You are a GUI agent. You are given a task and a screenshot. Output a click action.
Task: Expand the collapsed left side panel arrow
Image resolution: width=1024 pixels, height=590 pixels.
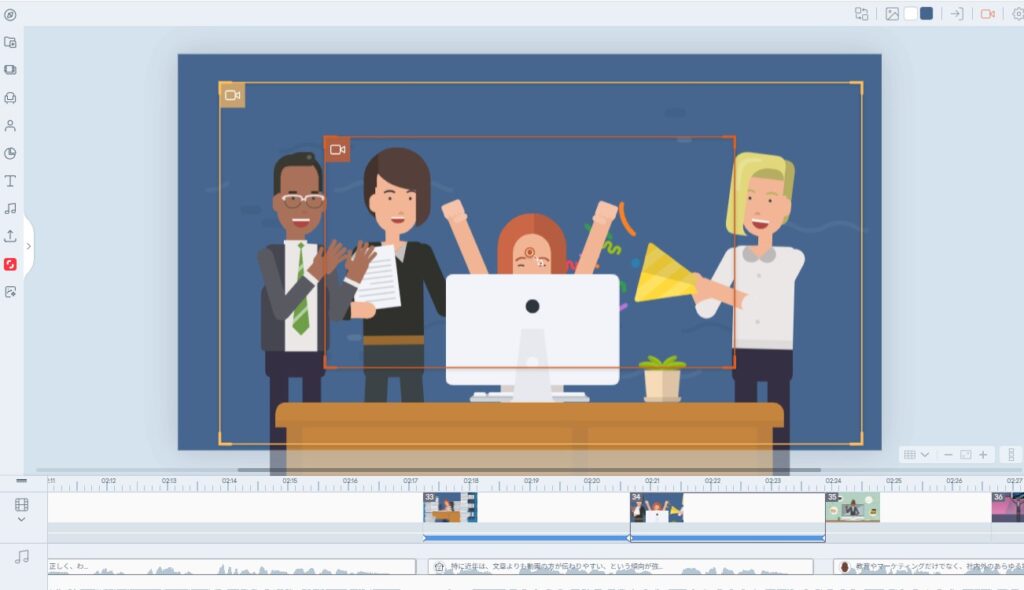coord(29,246)
